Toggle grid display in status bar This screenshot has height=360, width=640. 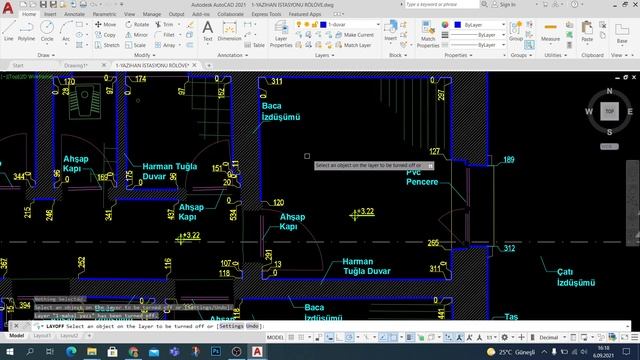(291, 337)
